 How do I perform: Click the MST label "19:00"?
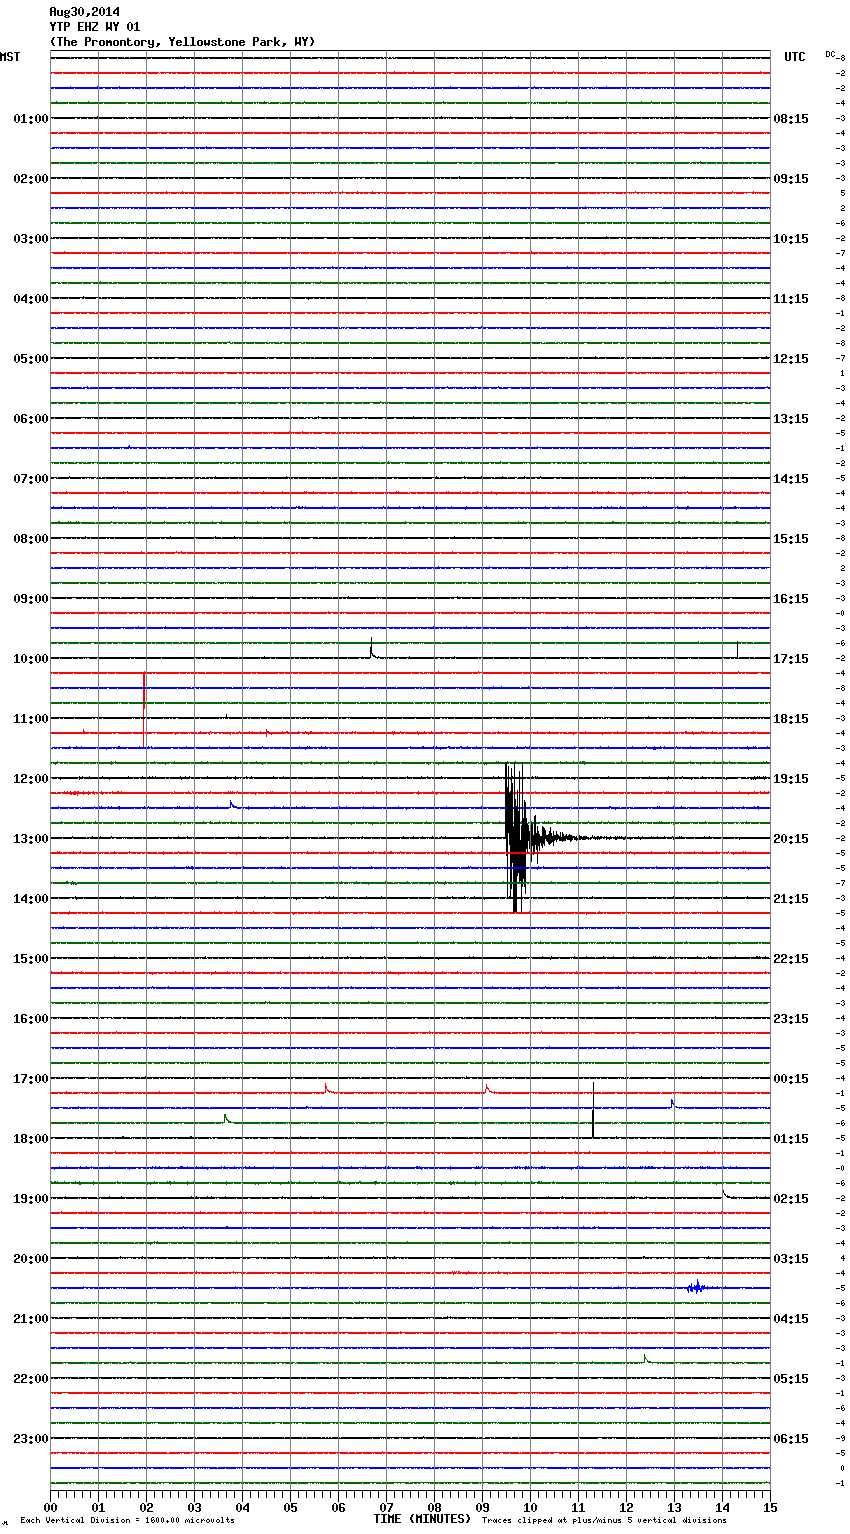(x=31, y=1199)
